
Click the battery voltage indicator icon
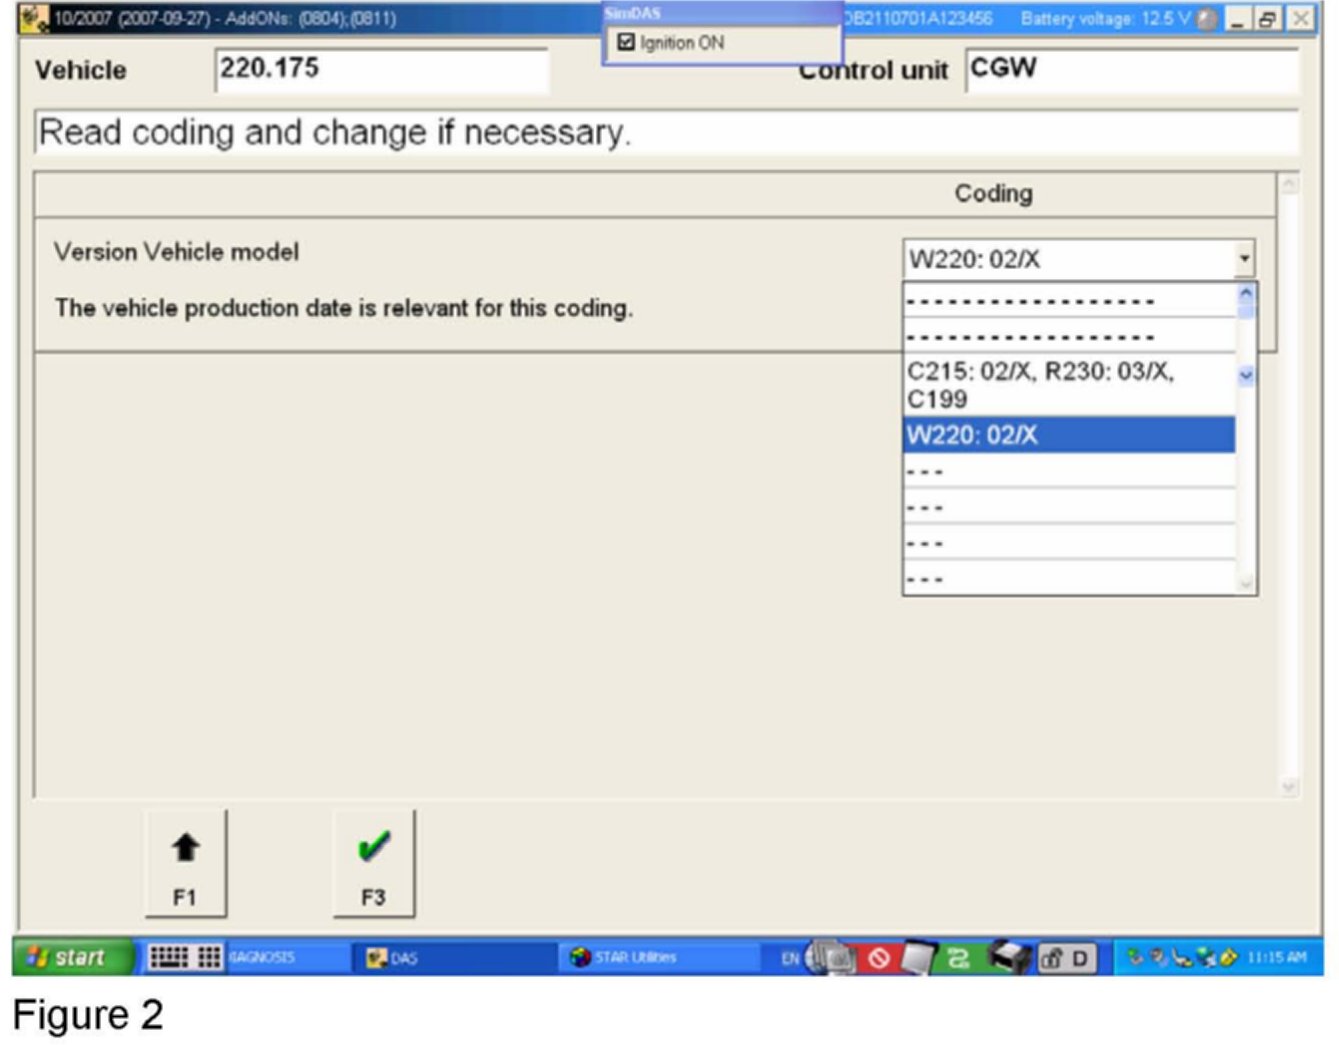pos(1207,19)
